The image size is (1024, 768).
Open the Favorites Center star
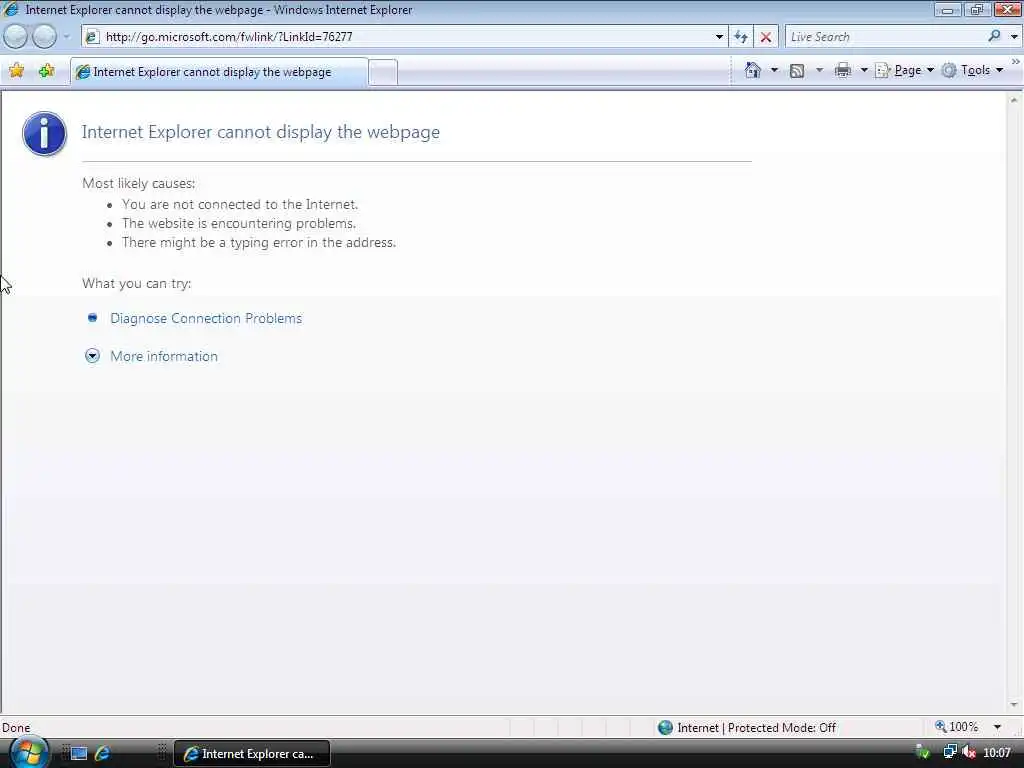[x=16, y=71]
